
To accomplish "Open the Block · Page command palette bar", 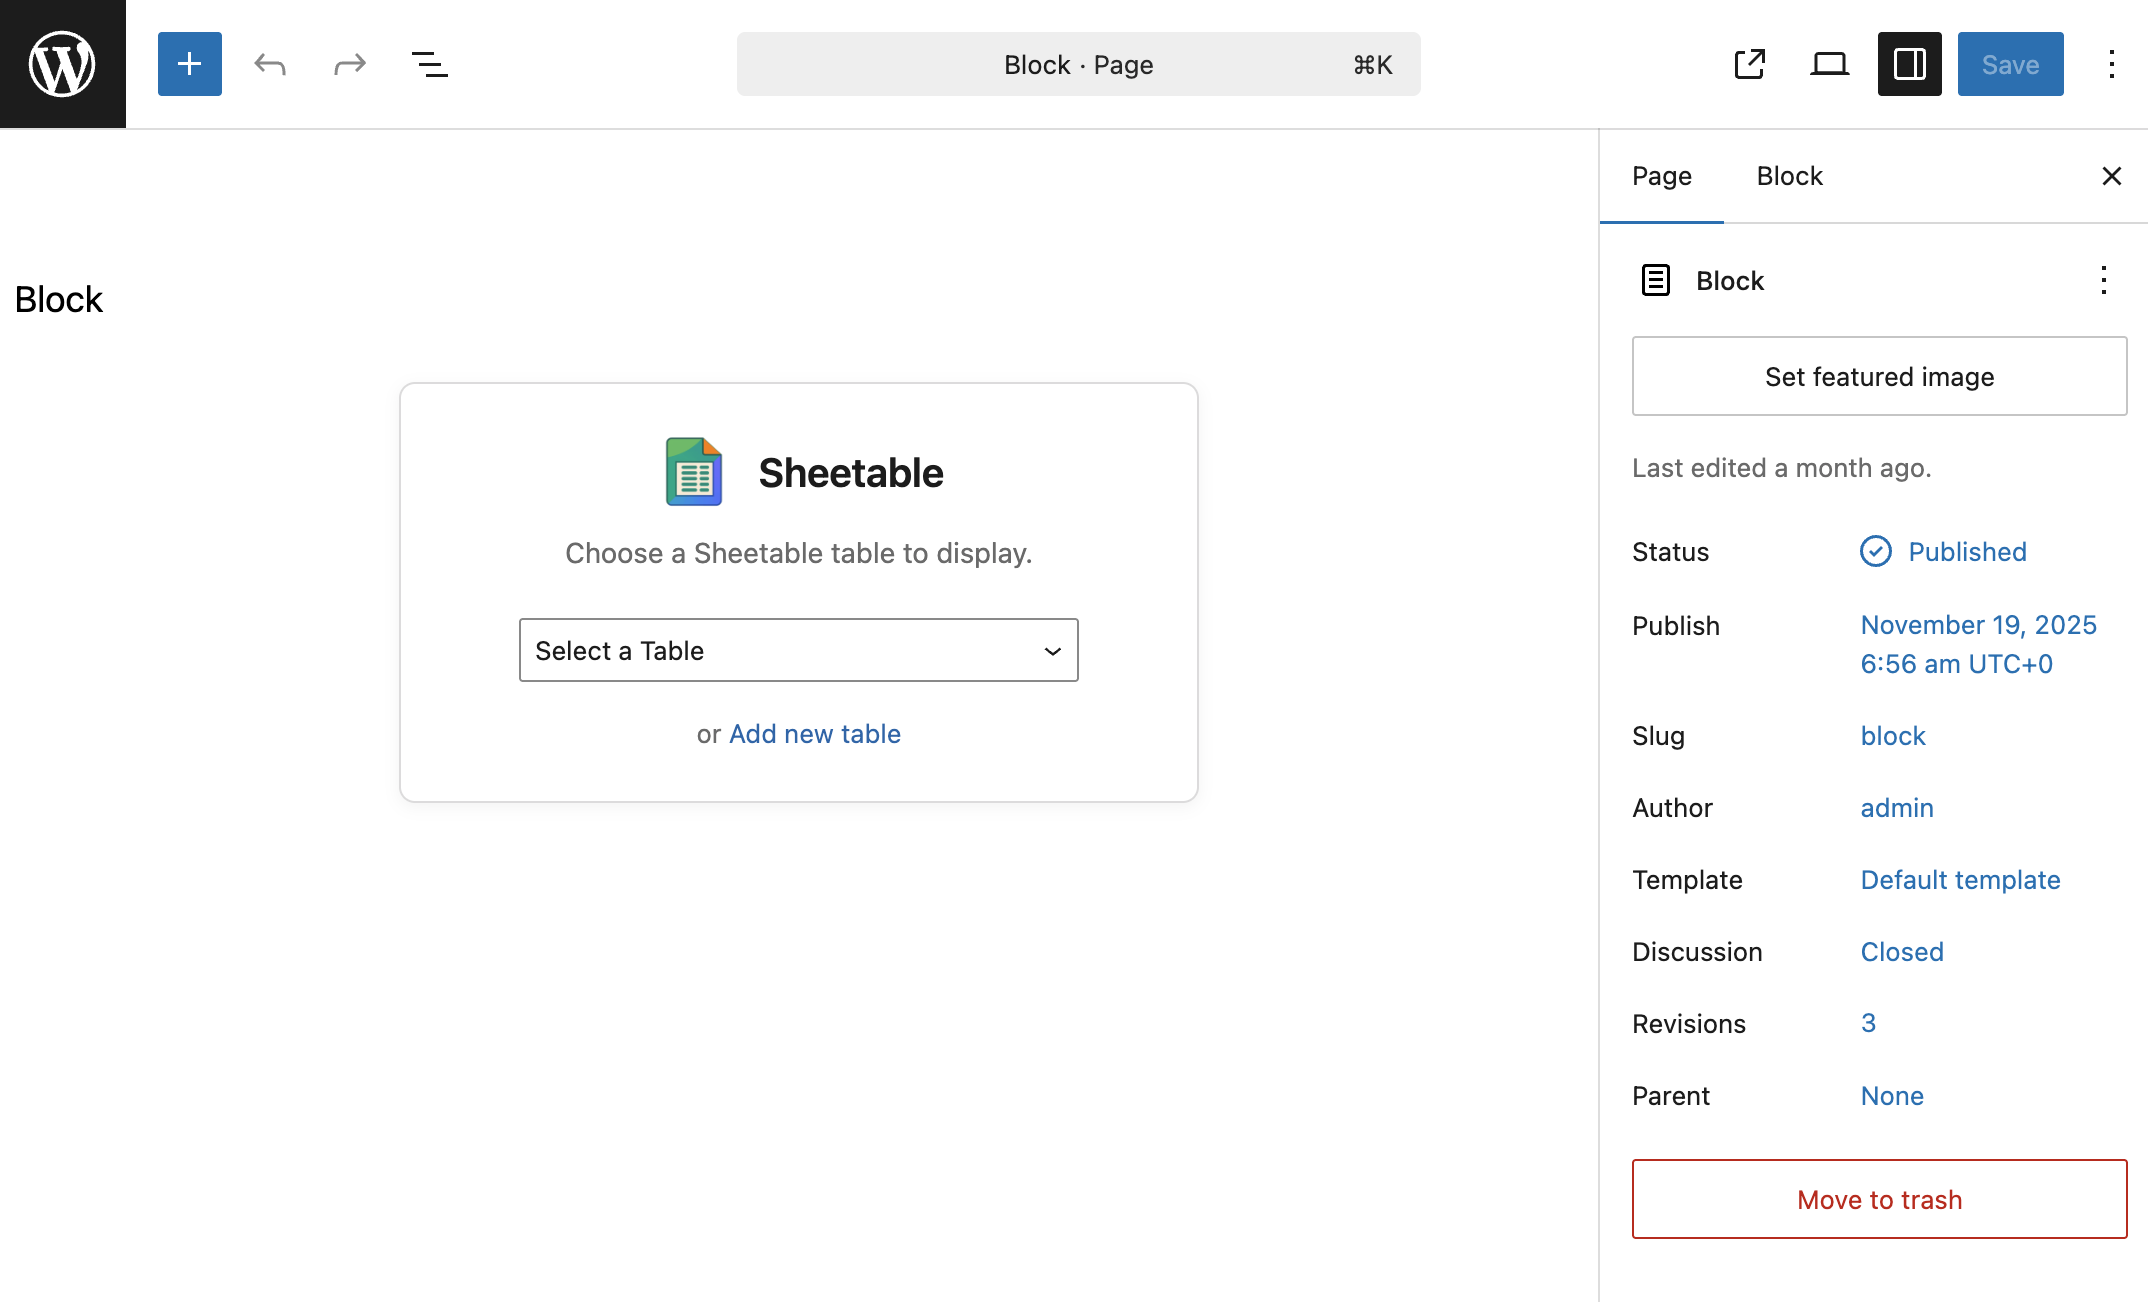I will click(x=1078, y=64).
